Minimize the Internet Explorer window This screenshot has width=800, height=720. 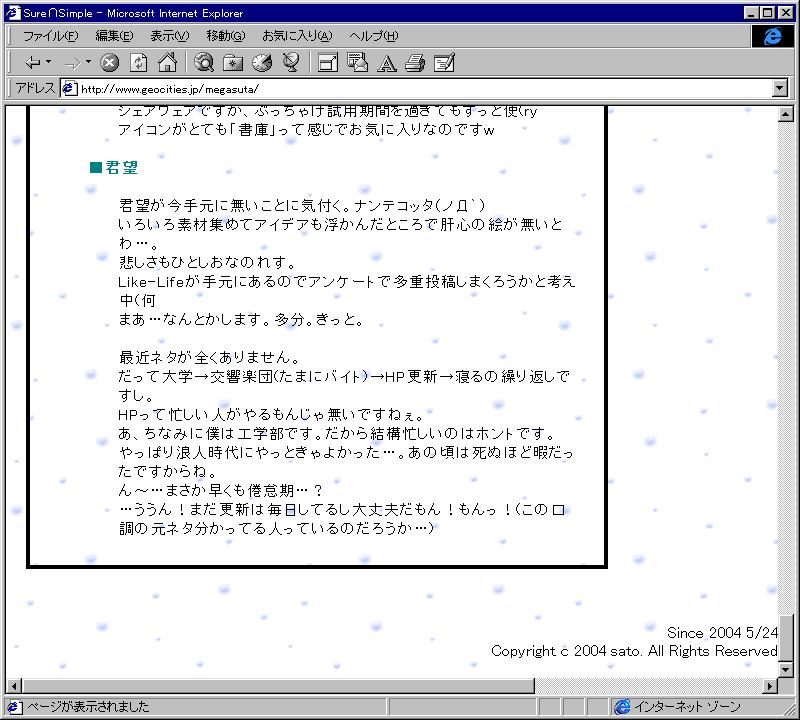tap(751, 13)
